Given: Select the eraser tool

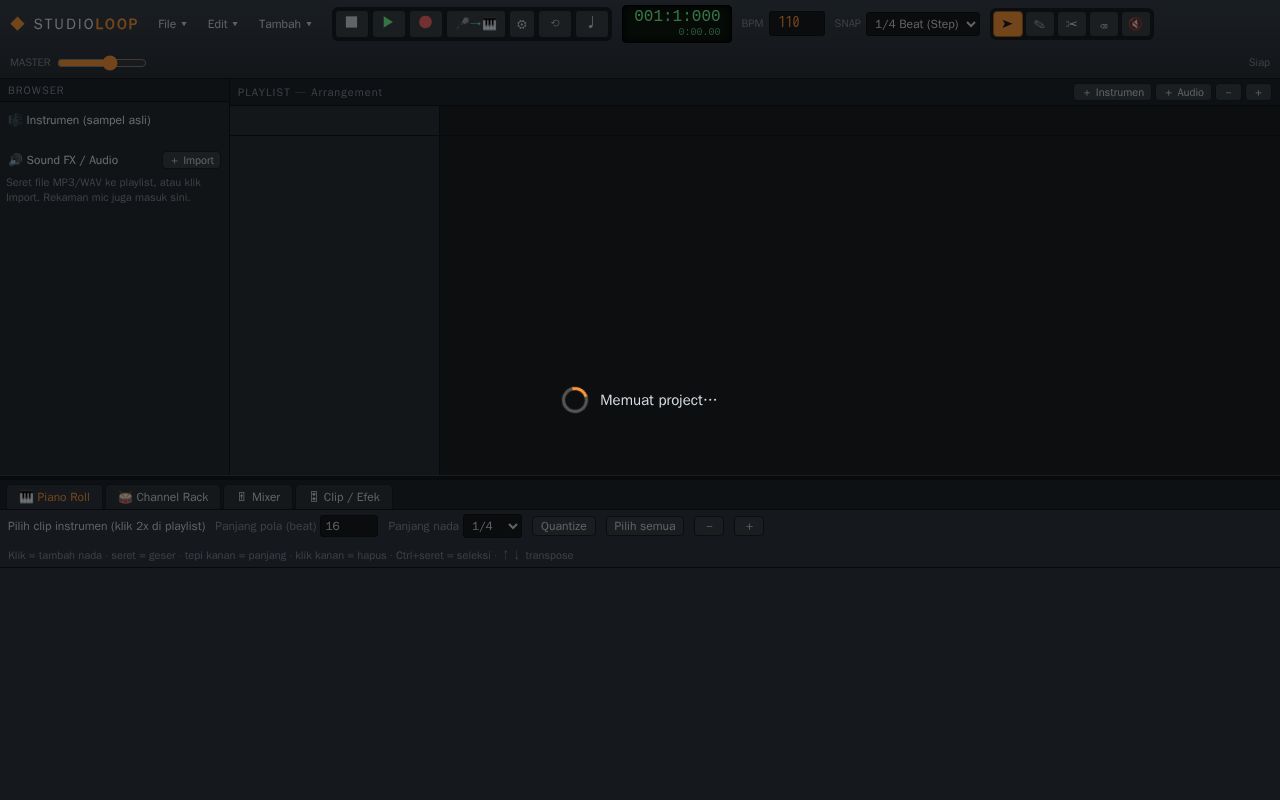Looking at the screenshot, I should click(1103, 24).
